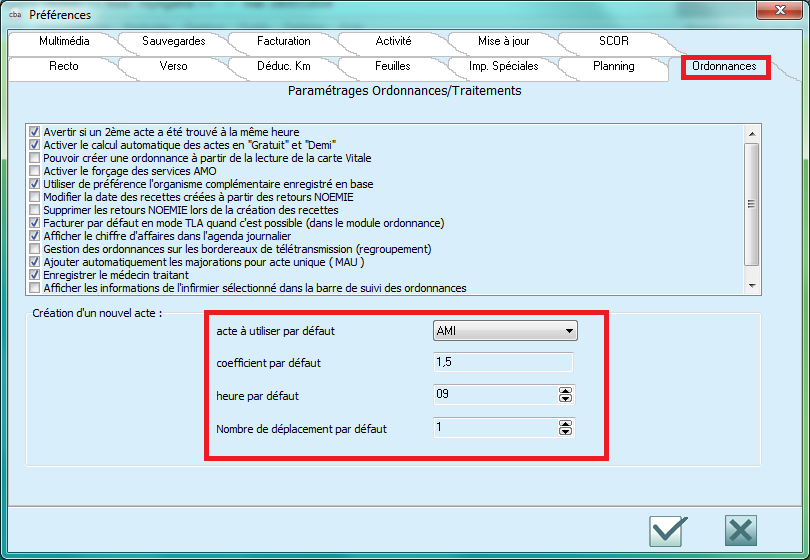This screenshot has width=810, height=560.
Task: Enable "Supprimer les retours NOEMIE" checkbox
Action: (35, 210)
